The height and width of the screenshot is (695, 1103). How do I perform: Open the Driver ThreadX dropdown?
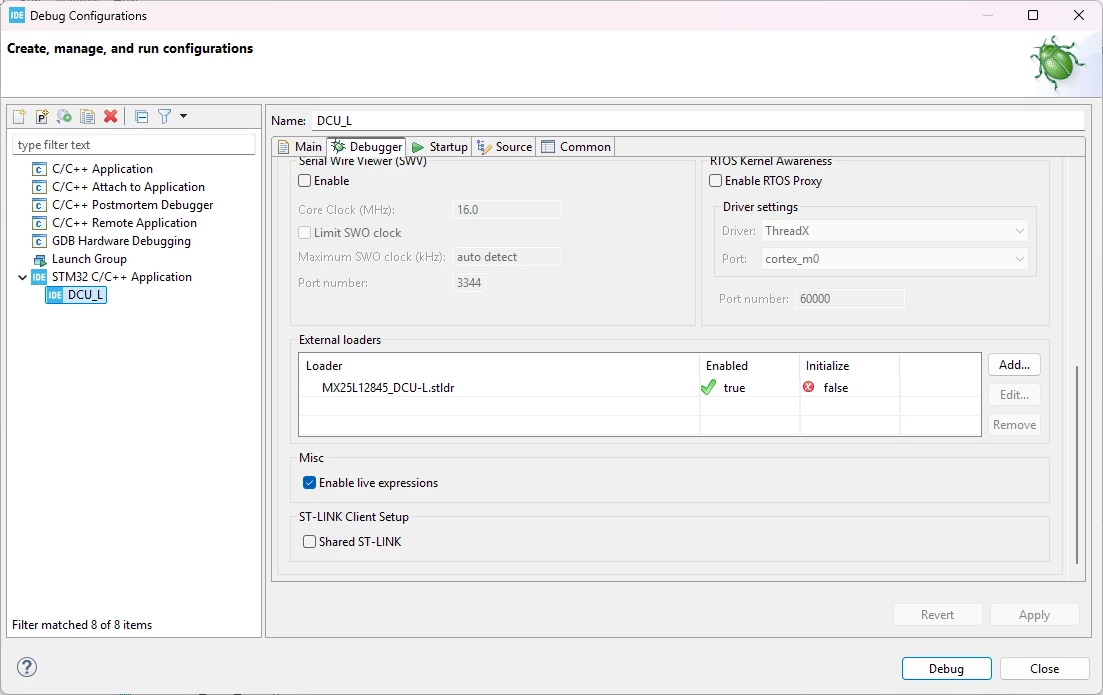(x=895, y=231)
